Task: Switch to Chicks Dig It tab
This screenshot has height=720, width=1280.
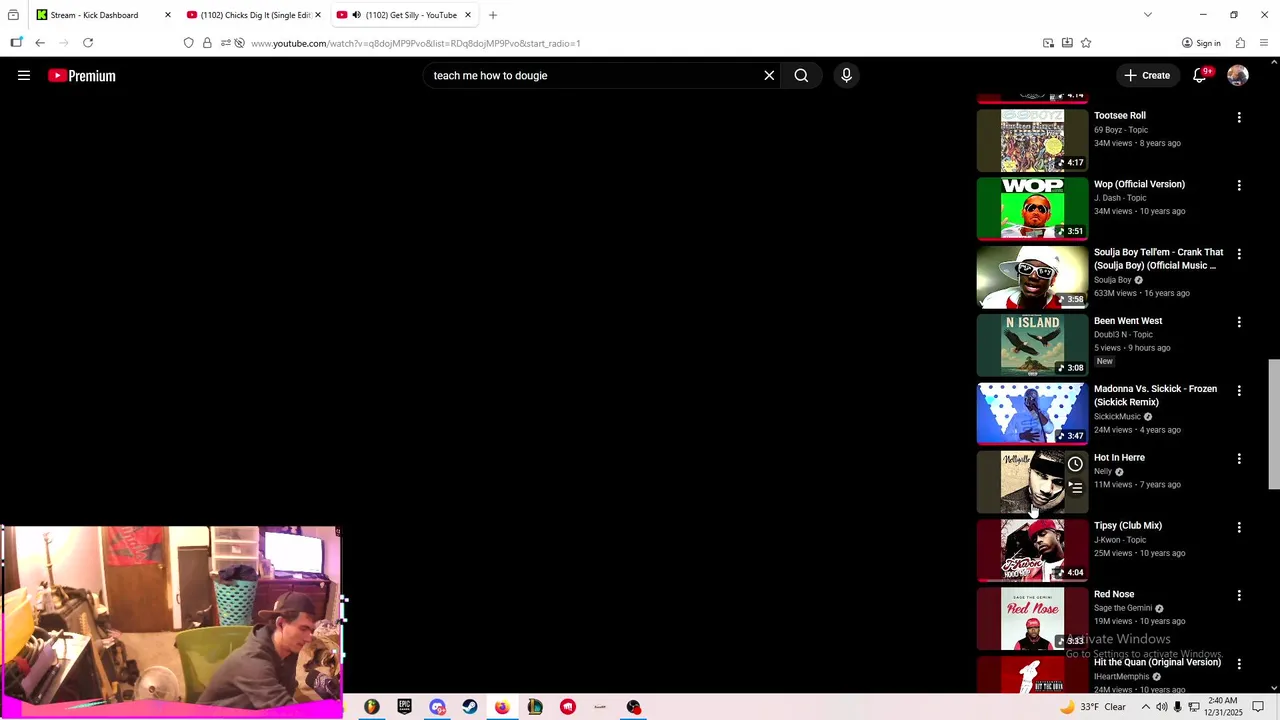Action: click(254, 15)
